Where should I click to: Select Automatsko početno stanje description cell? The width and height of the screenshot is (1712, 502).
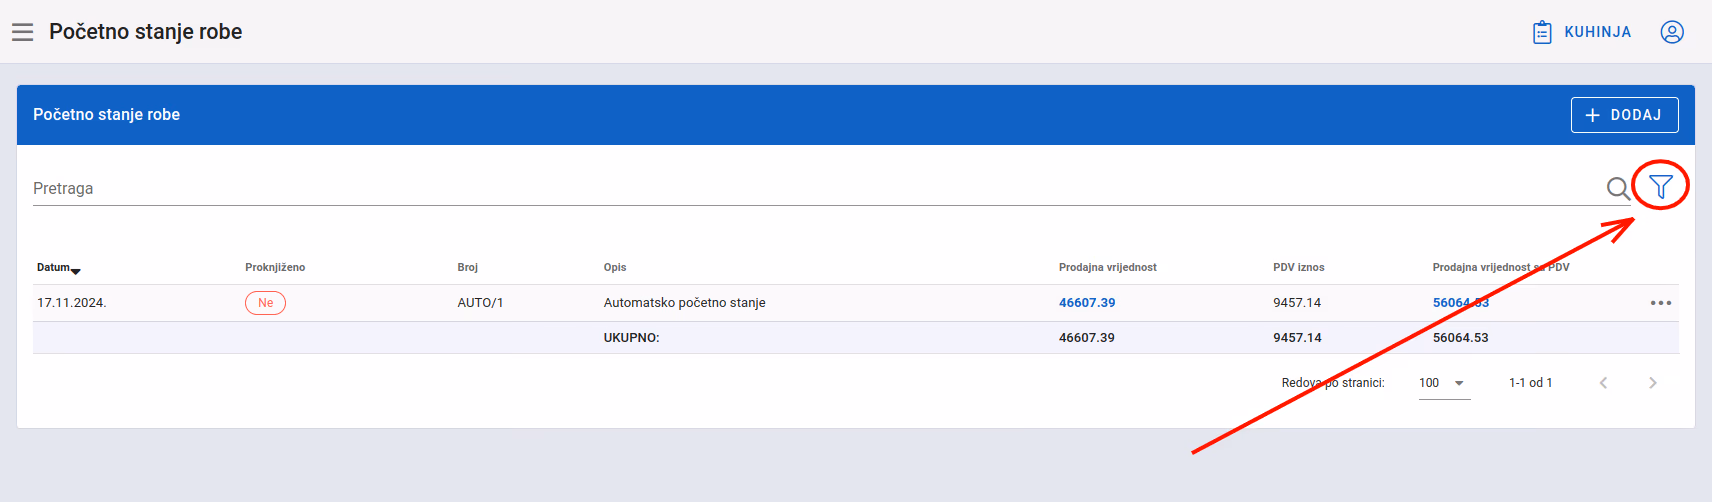click(x=684, y=303)
